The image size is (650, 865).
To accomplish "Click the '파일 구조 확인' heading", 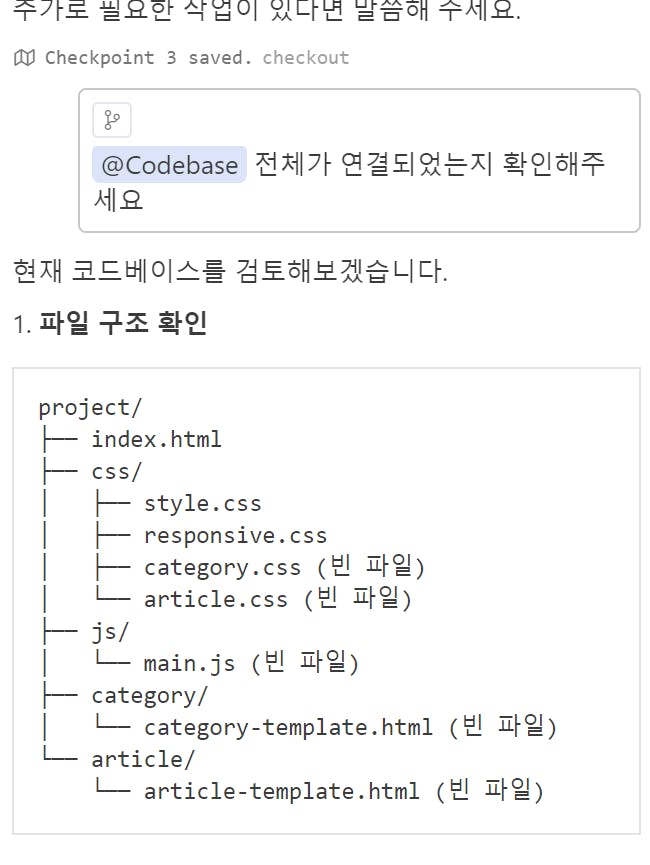I will pyautogui.click(x=123, y=324).
